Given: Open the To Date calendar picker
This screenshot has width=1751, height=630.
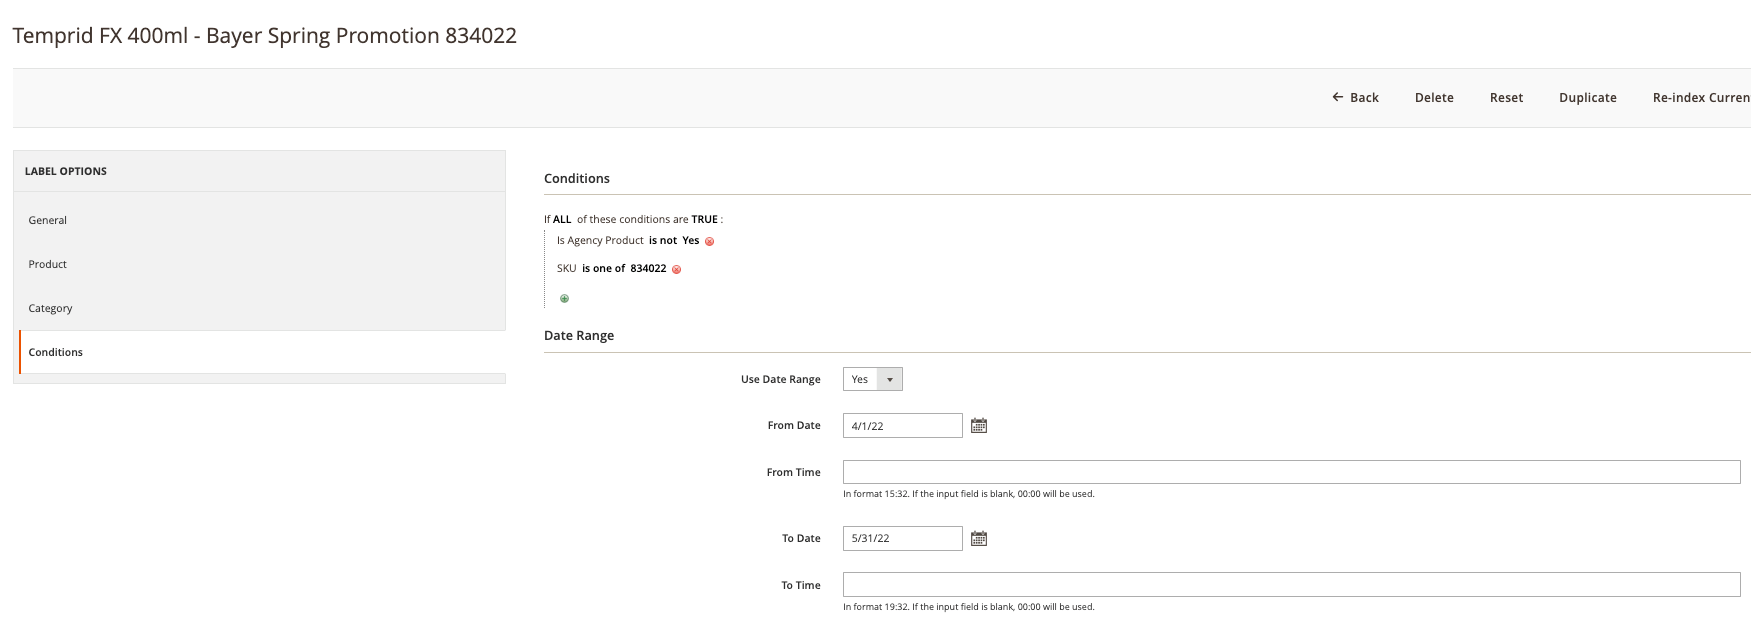Looking at the screenshot, I should click(x=979, y=539).
